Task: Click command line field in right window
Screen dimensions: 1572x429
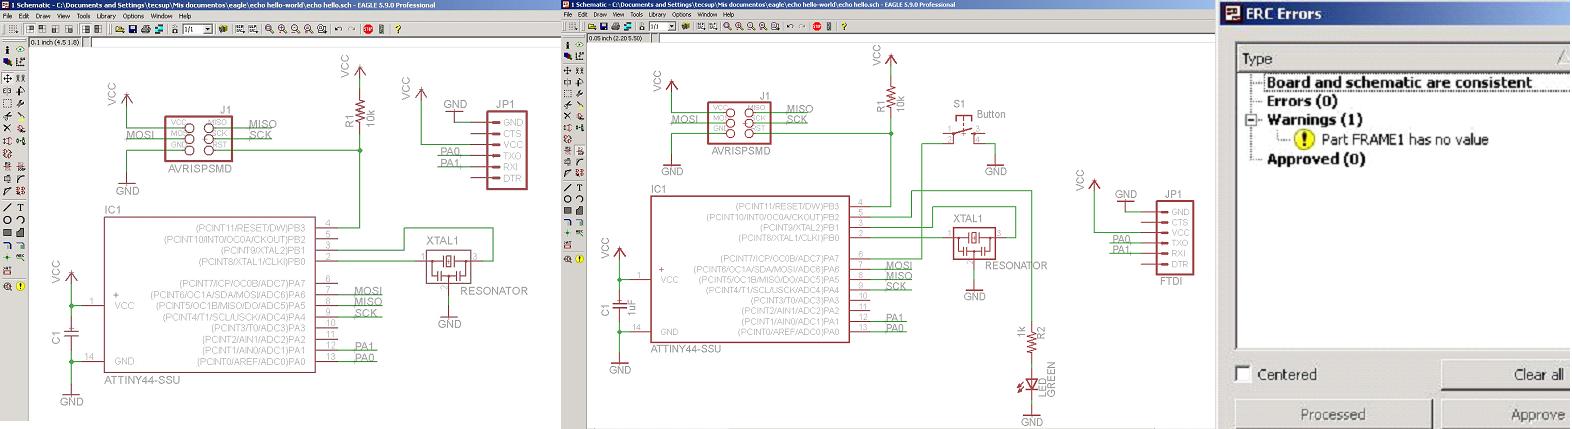Action: pos(937,38)
